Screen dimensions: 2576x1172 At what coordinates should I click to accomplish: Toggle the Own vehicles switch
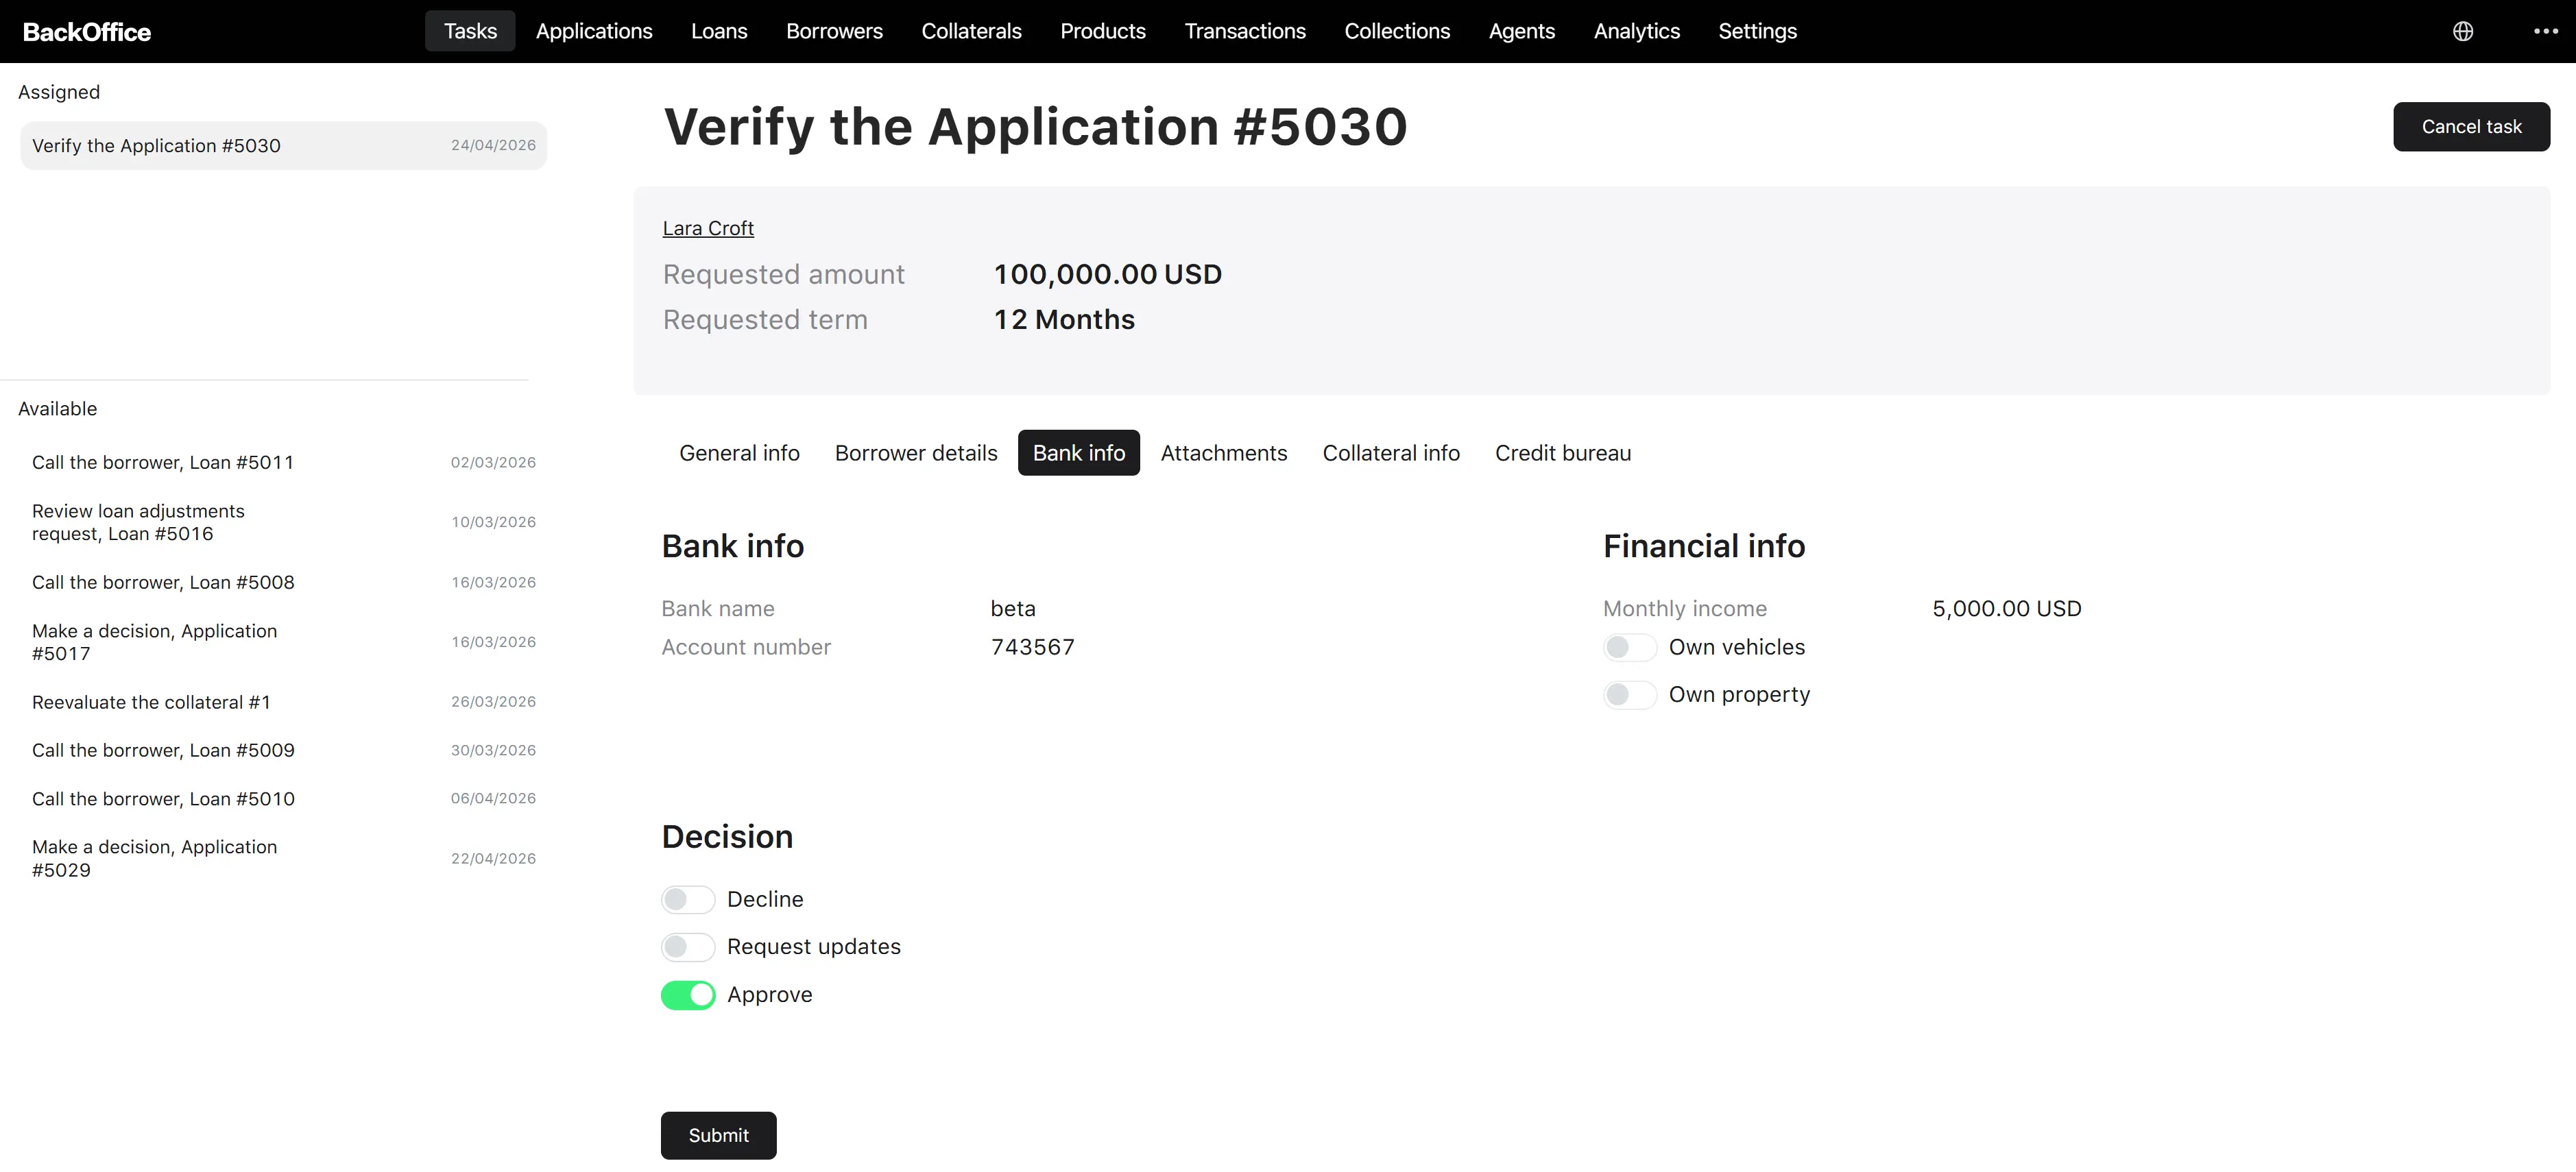[x=1630, y=647]
